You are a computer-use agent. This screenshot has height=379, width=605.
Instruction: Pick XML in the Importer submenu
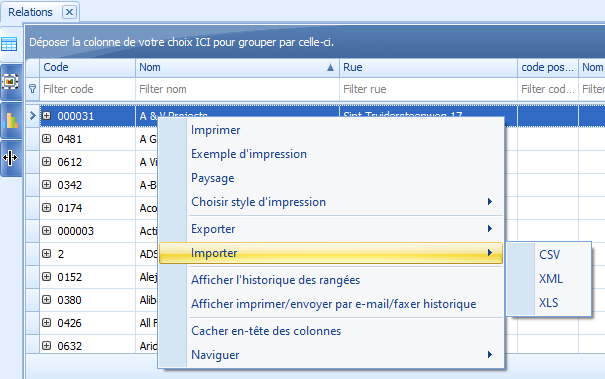point(549,279)
